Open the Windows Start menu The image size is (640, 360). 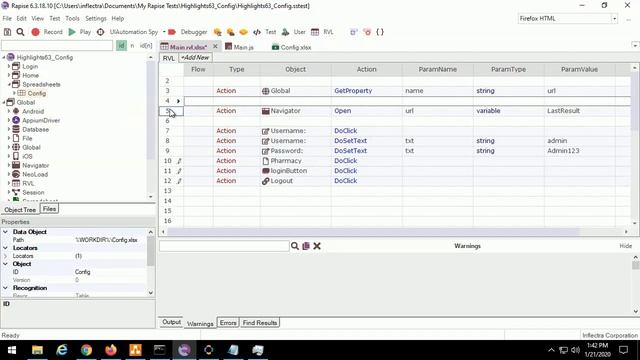pos(12,350)
